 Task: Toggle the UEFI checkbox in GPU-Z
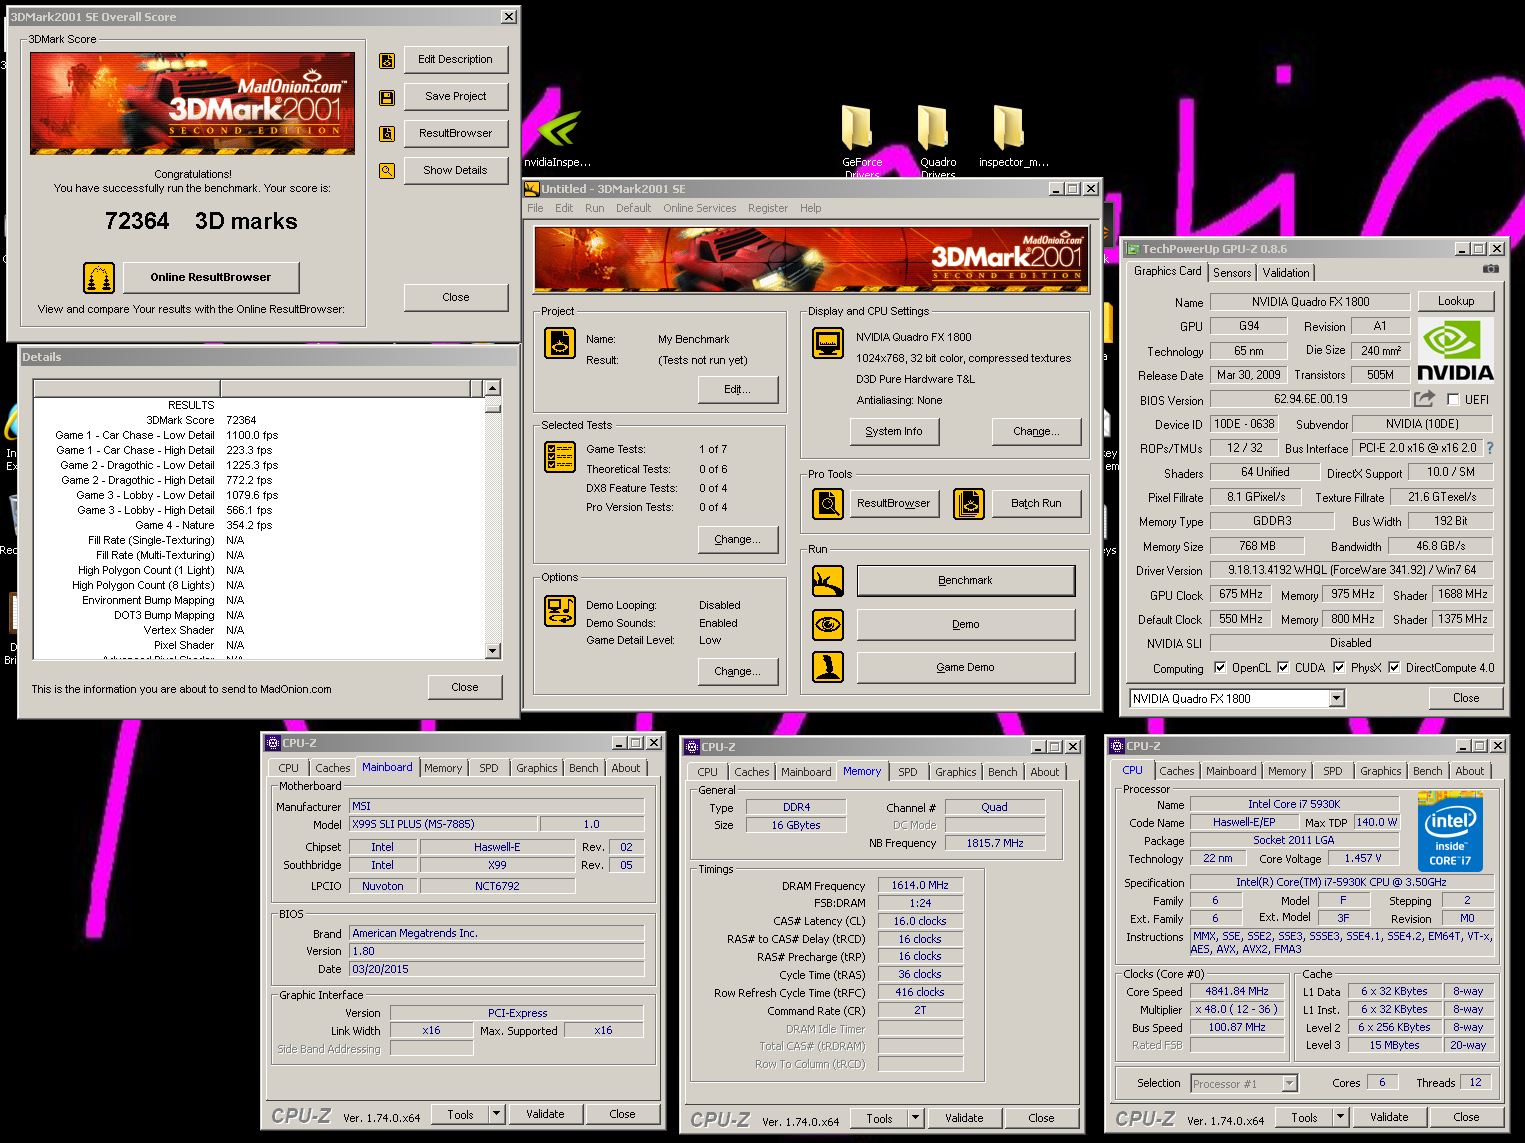click(1453, 400)
